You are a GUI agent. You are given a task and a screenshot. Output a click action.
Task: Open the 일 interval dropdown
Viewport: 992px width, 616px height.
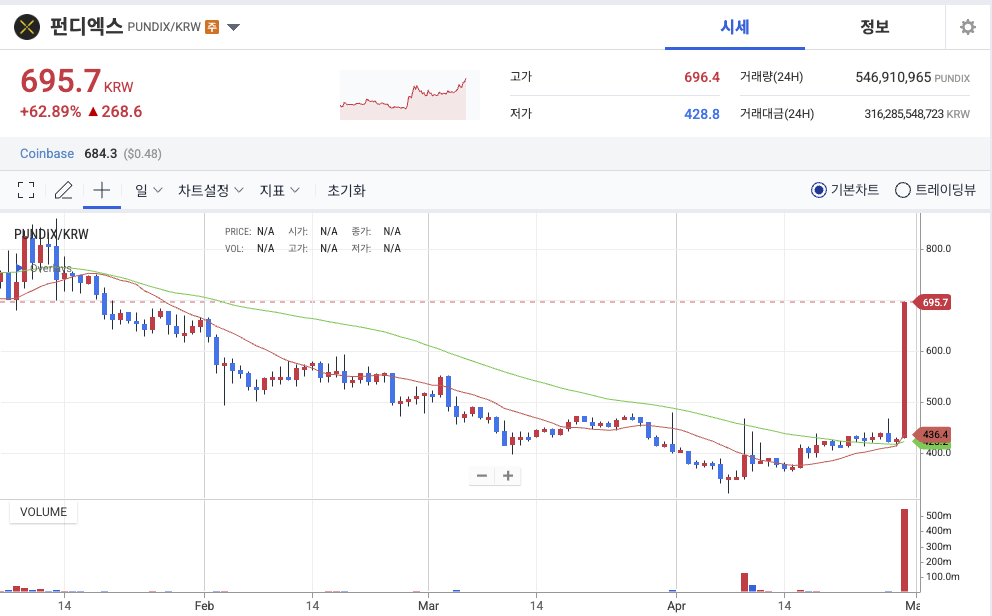[149, 190]
